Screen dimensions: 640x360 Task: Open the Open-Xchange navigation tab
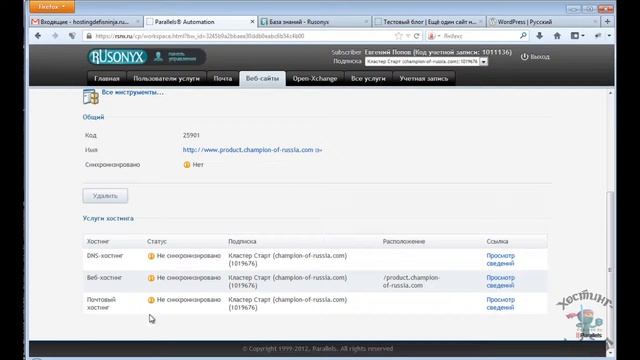coord(315,78)
